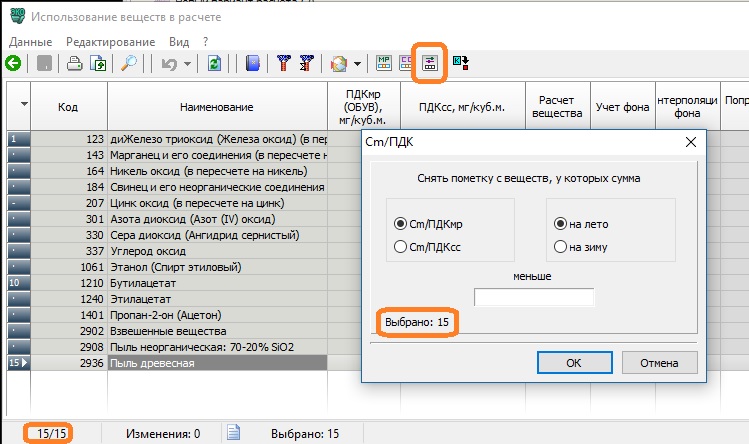Click the green back arrow icon
The image size is (749, 444).
tap(13, 63)
